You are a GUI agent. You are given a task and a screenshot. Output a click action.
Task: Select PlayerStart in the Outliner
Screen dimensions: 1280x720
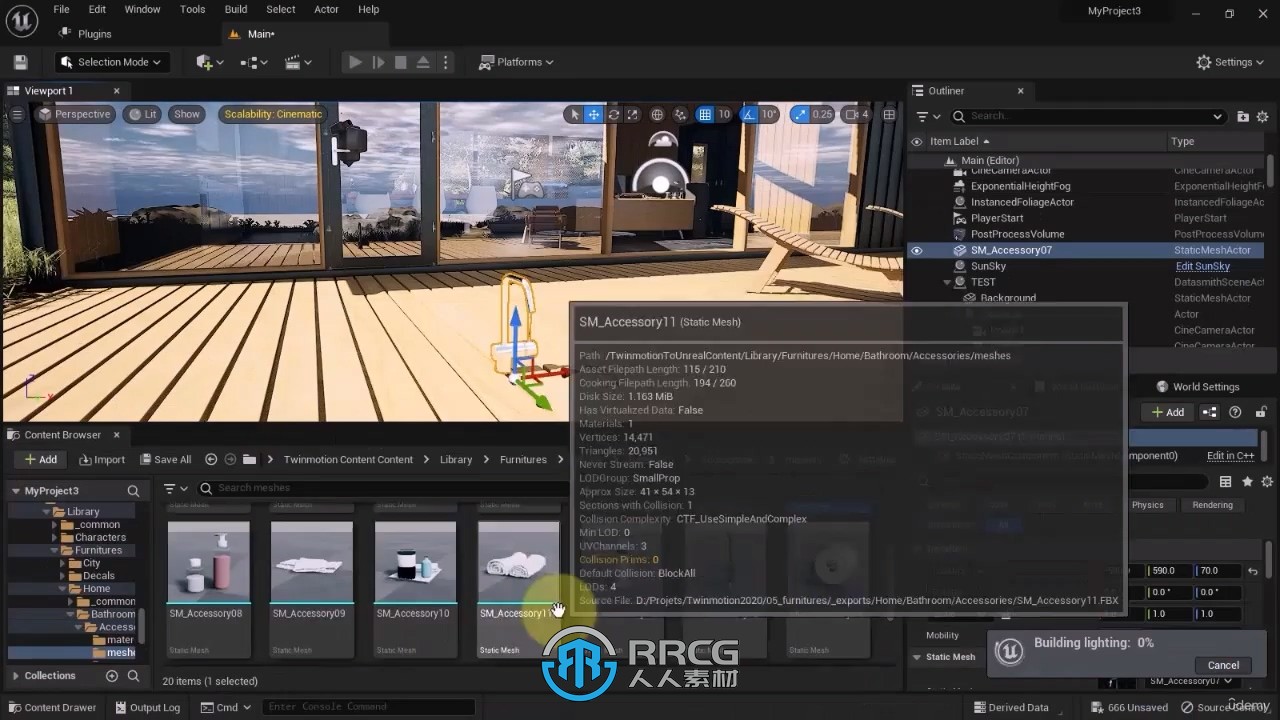coord(997,218)
